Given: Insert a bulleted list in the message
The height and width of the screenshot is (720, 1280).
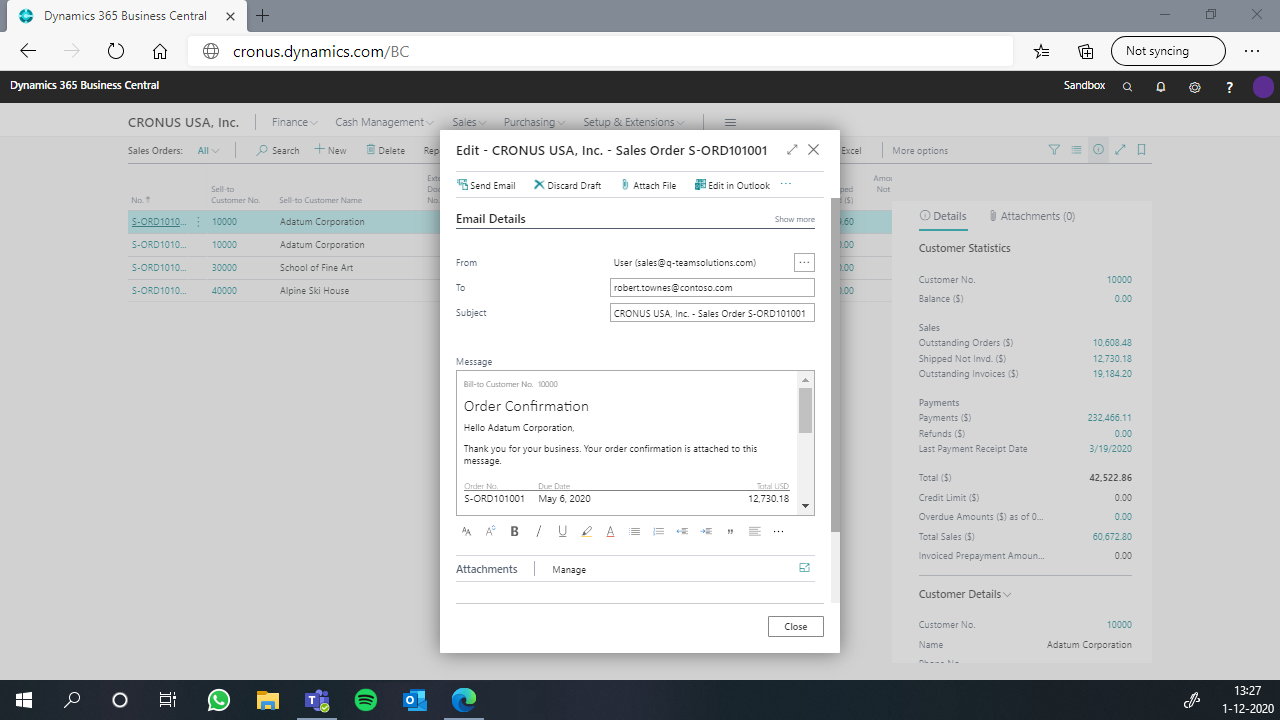Looking at the screenshot, I should (x=634, y=531).
